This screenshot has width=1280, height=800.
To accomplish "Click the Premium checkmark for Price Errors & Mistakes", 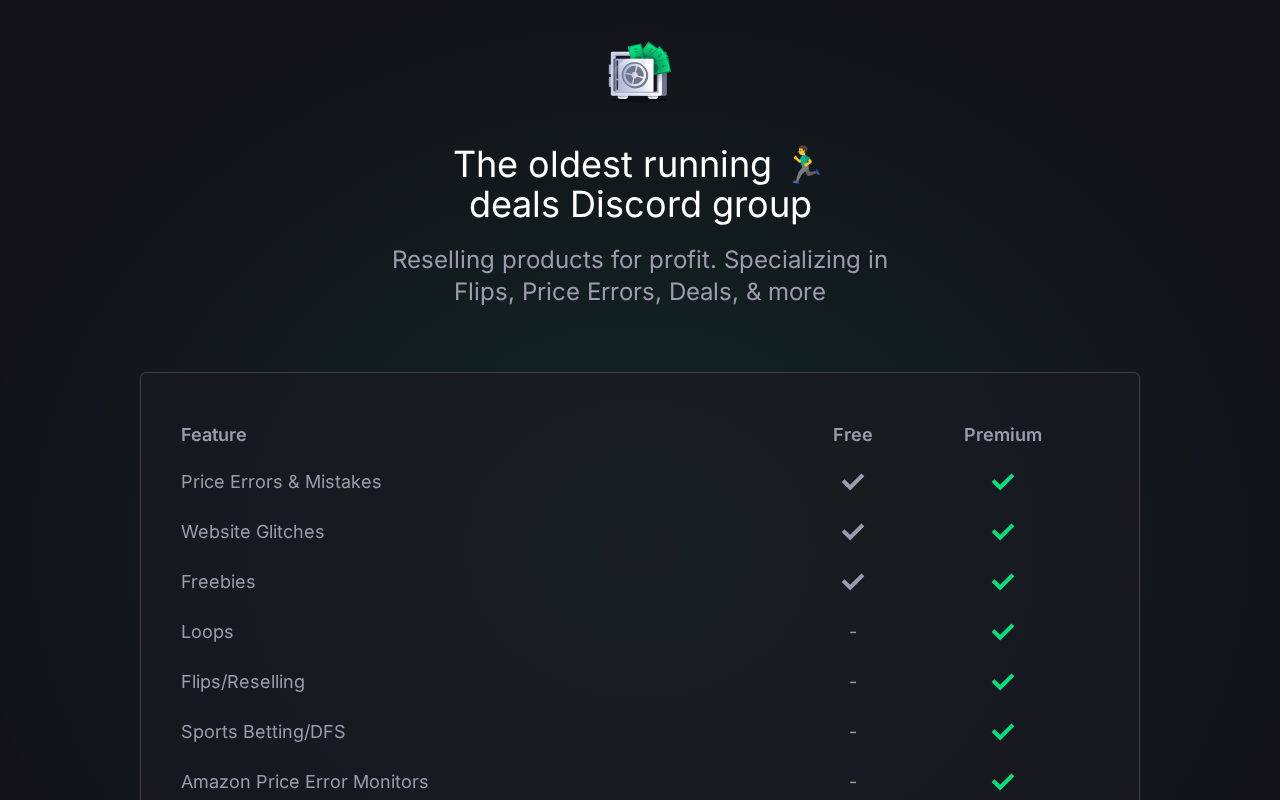I will coord(1002,482).
